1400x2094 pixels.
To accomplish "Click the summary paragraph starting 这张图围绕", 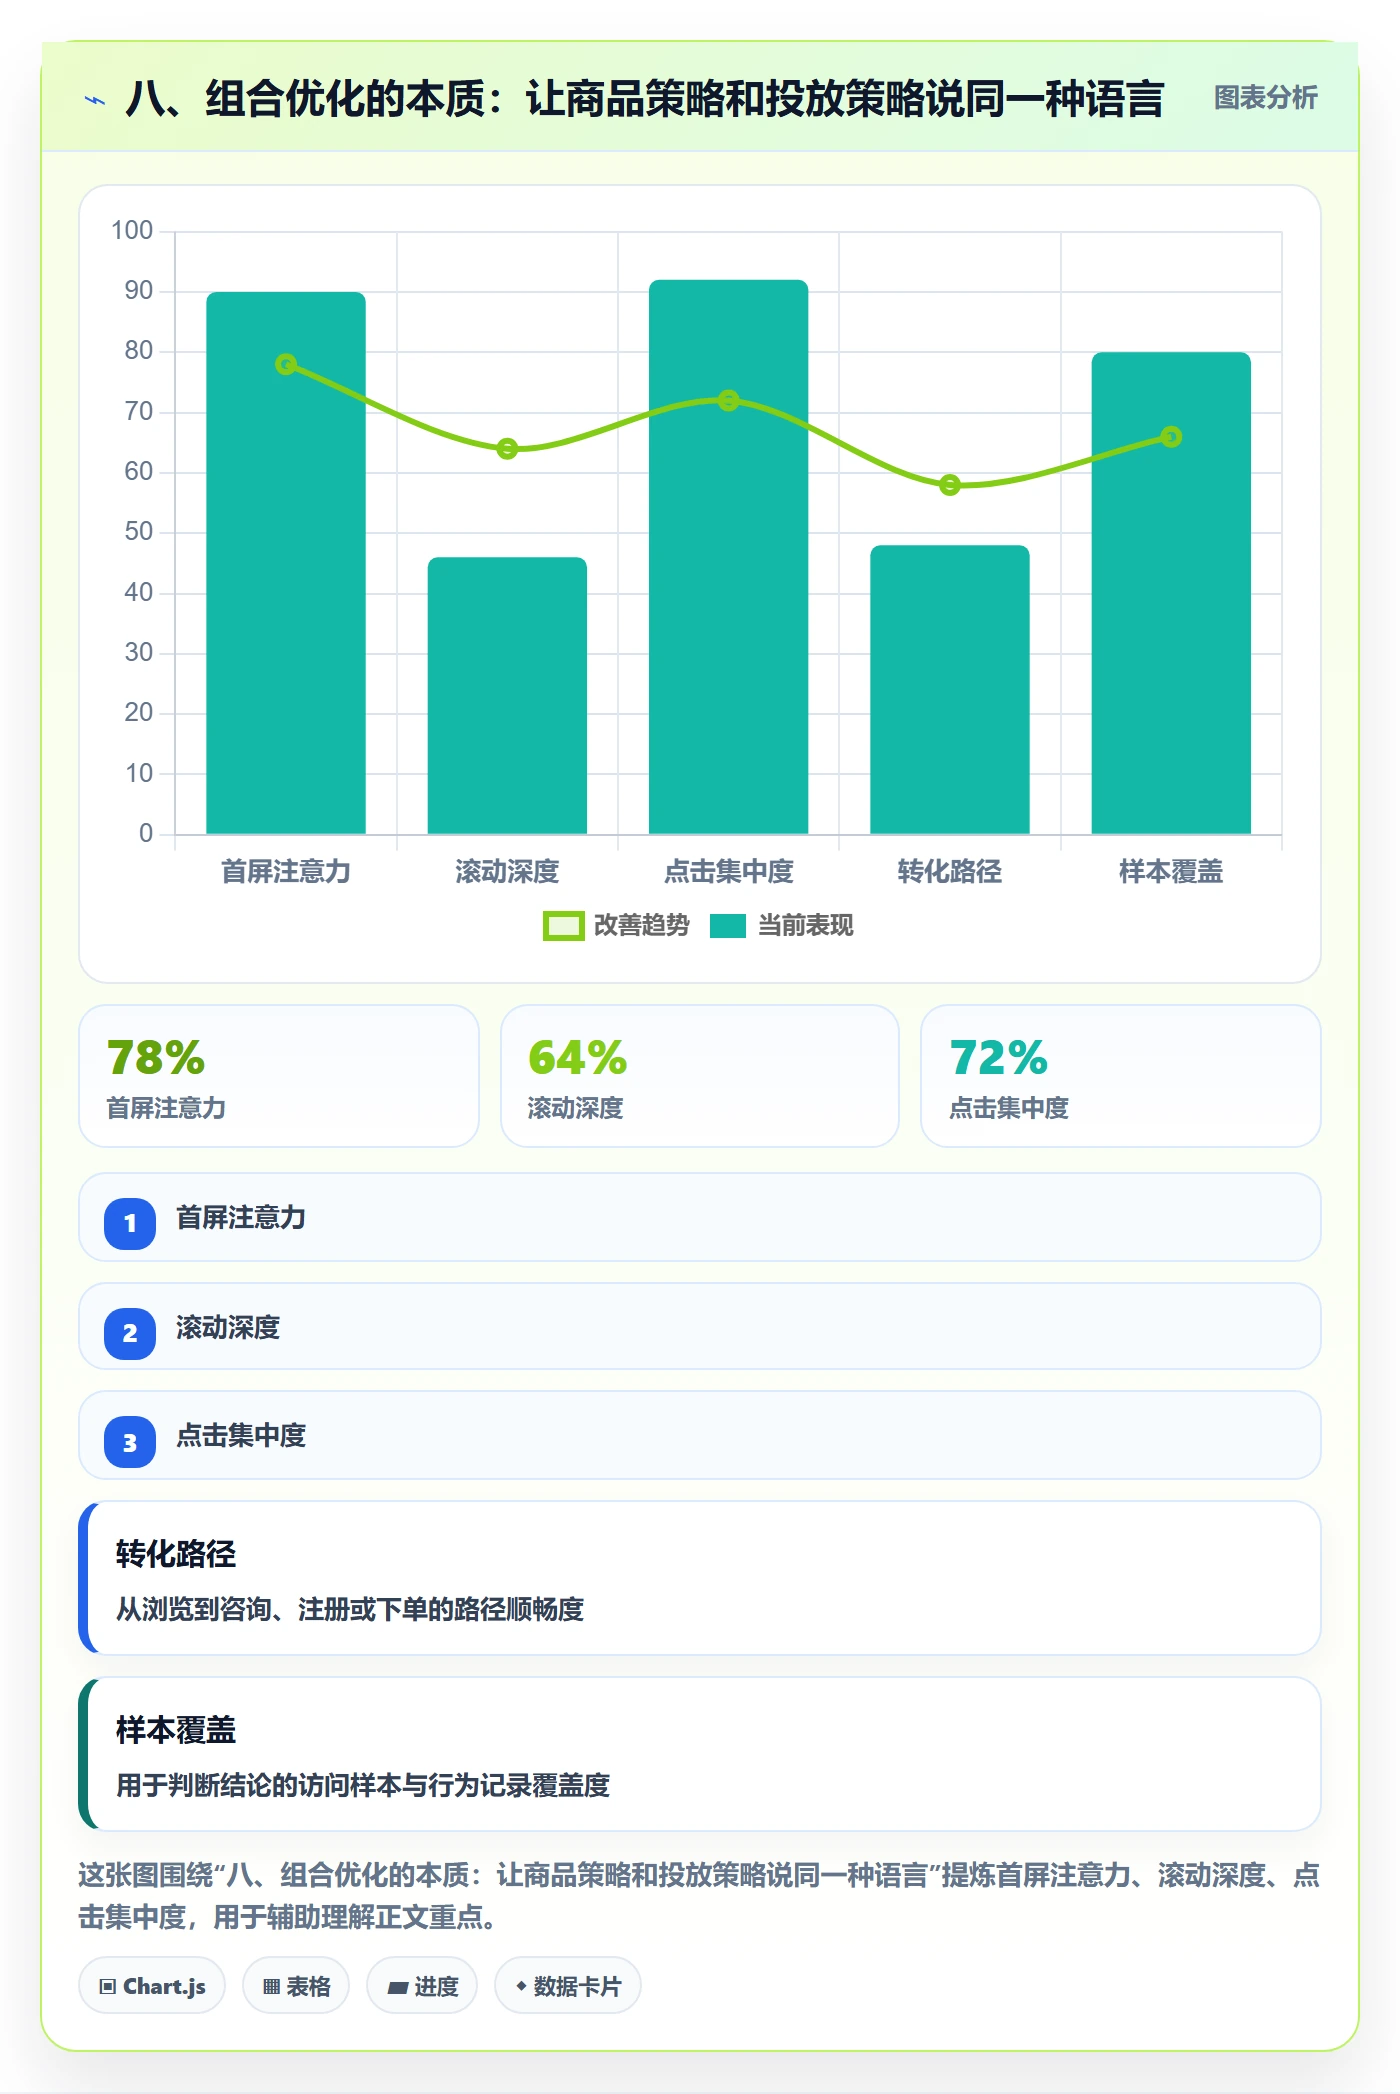I will pos(700,1896).
